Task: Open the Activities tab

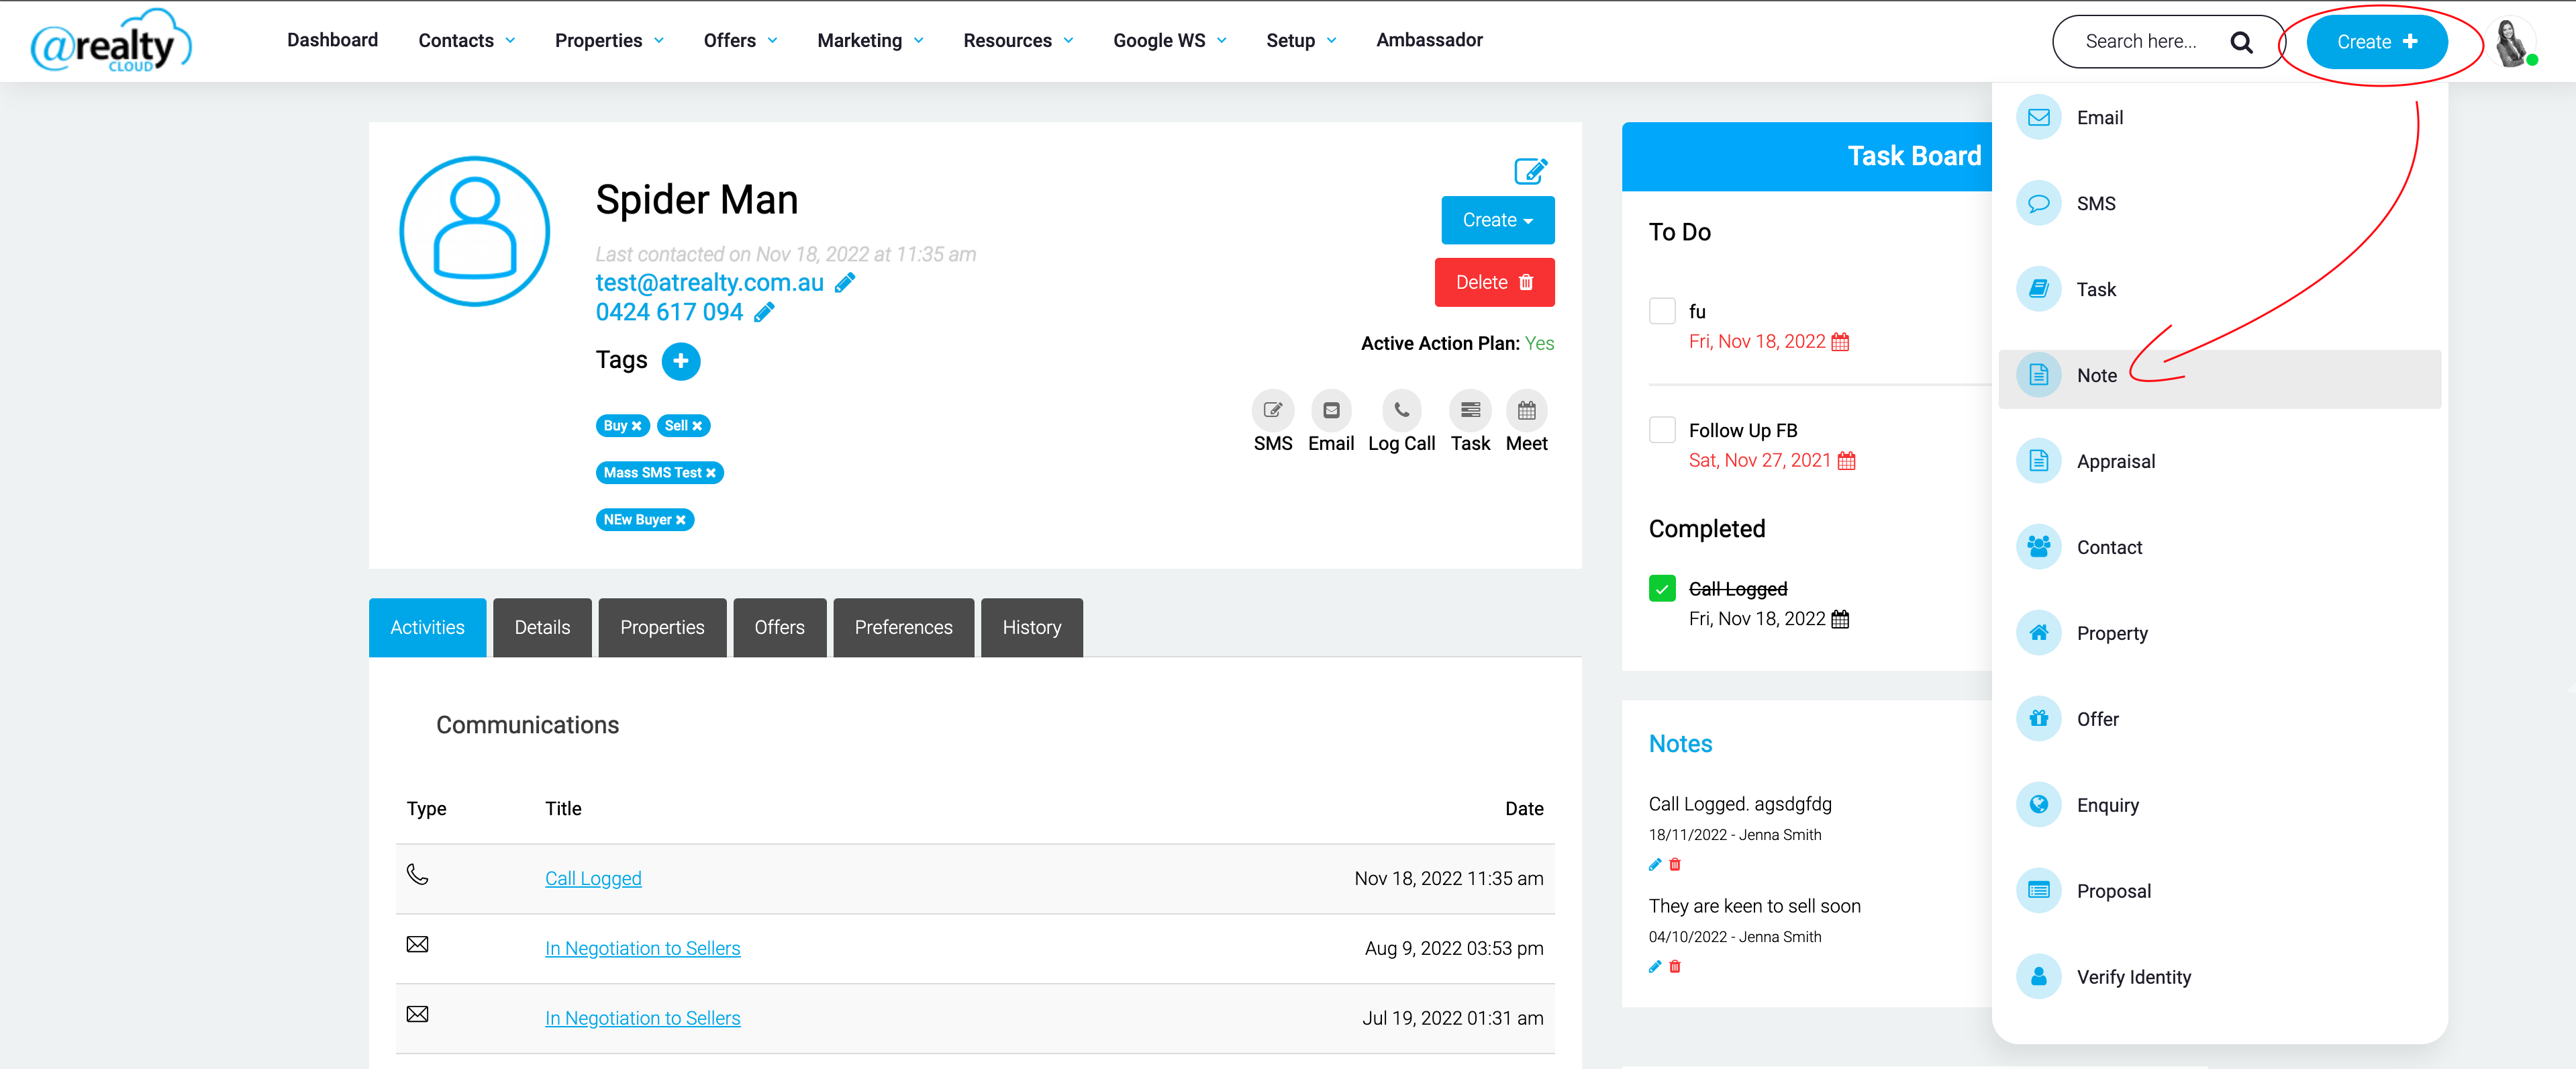Action: (x=427, y=628)
